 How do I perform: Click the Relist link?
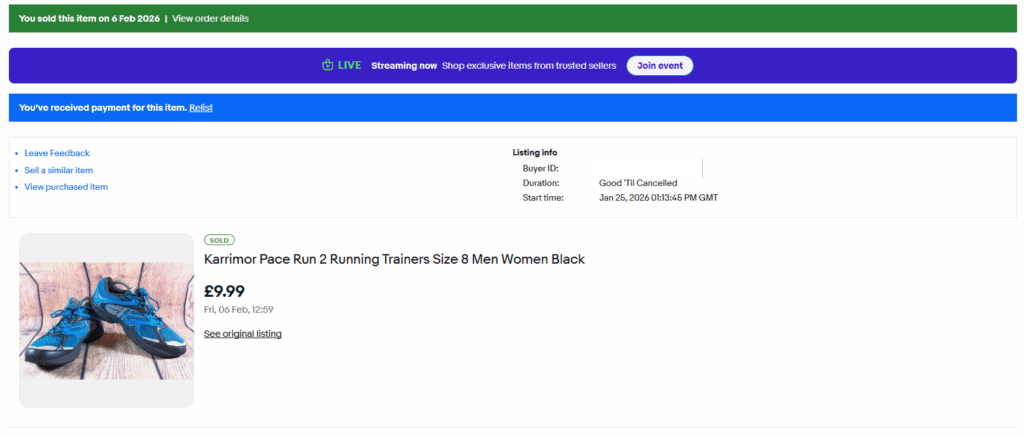click(x=201, y=108)
